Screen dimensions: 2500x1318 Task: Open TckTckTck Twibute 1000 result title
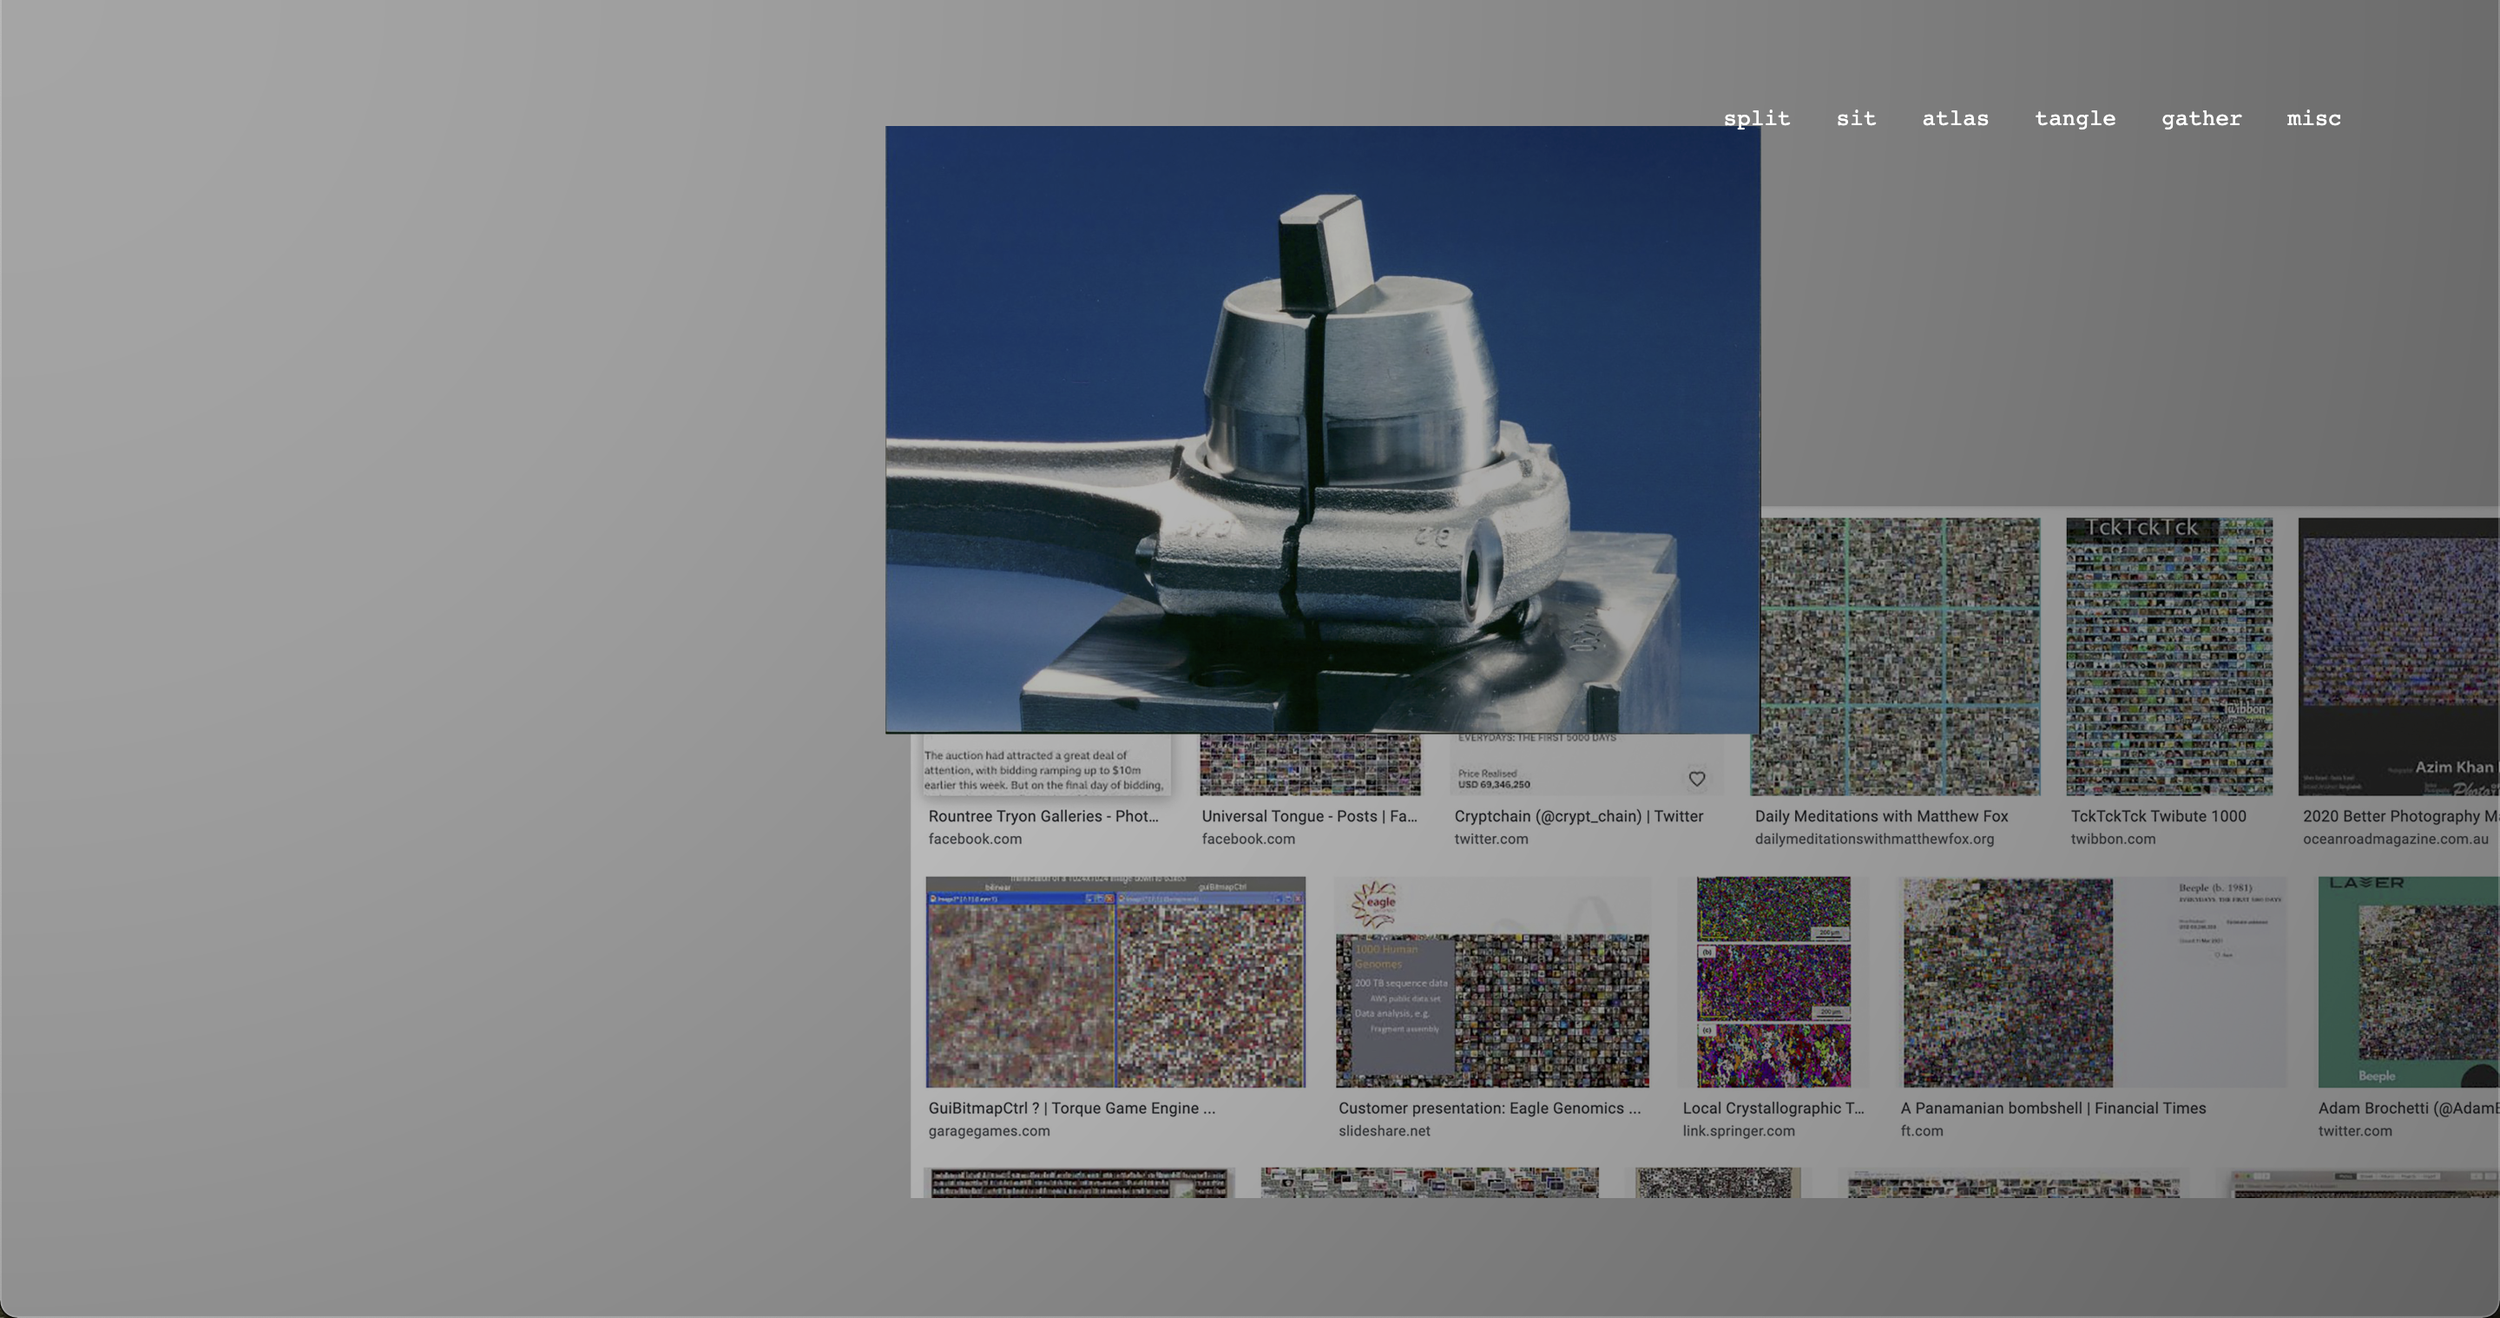pos(2158,816)
